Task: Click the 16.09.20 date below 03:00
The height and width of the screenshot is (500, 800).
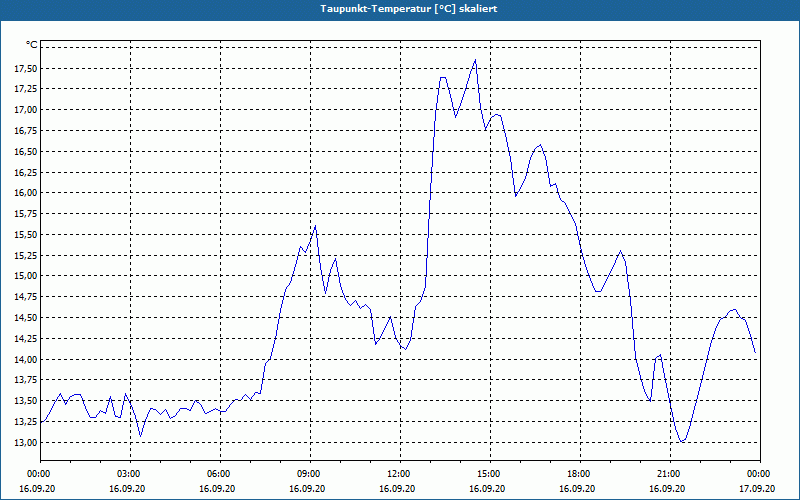Action: click(128, 488)
